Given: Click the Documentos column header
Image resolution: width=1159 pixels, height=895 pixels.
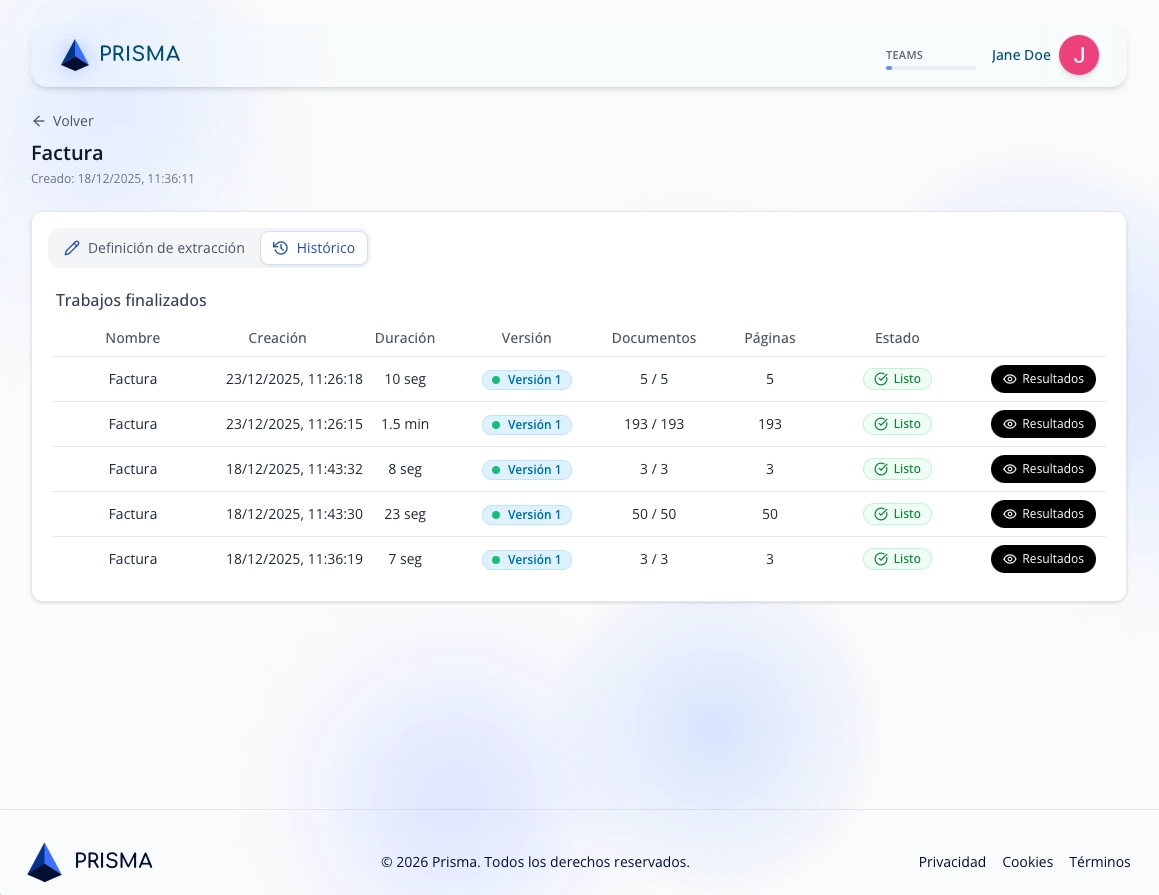Looking at the screenshot, I should pyautogui.click(x=654, y=338).
